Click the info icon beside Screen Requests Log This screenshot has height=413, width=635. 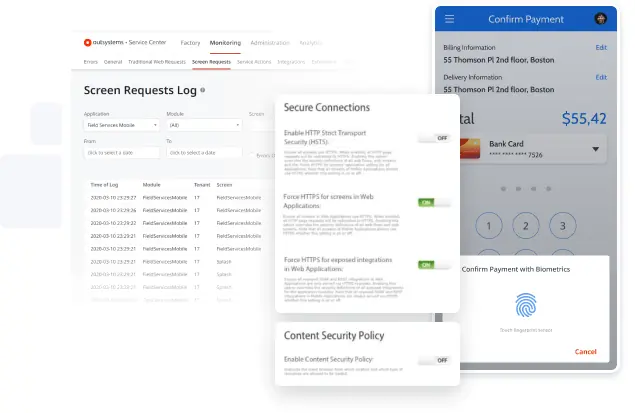202,90
